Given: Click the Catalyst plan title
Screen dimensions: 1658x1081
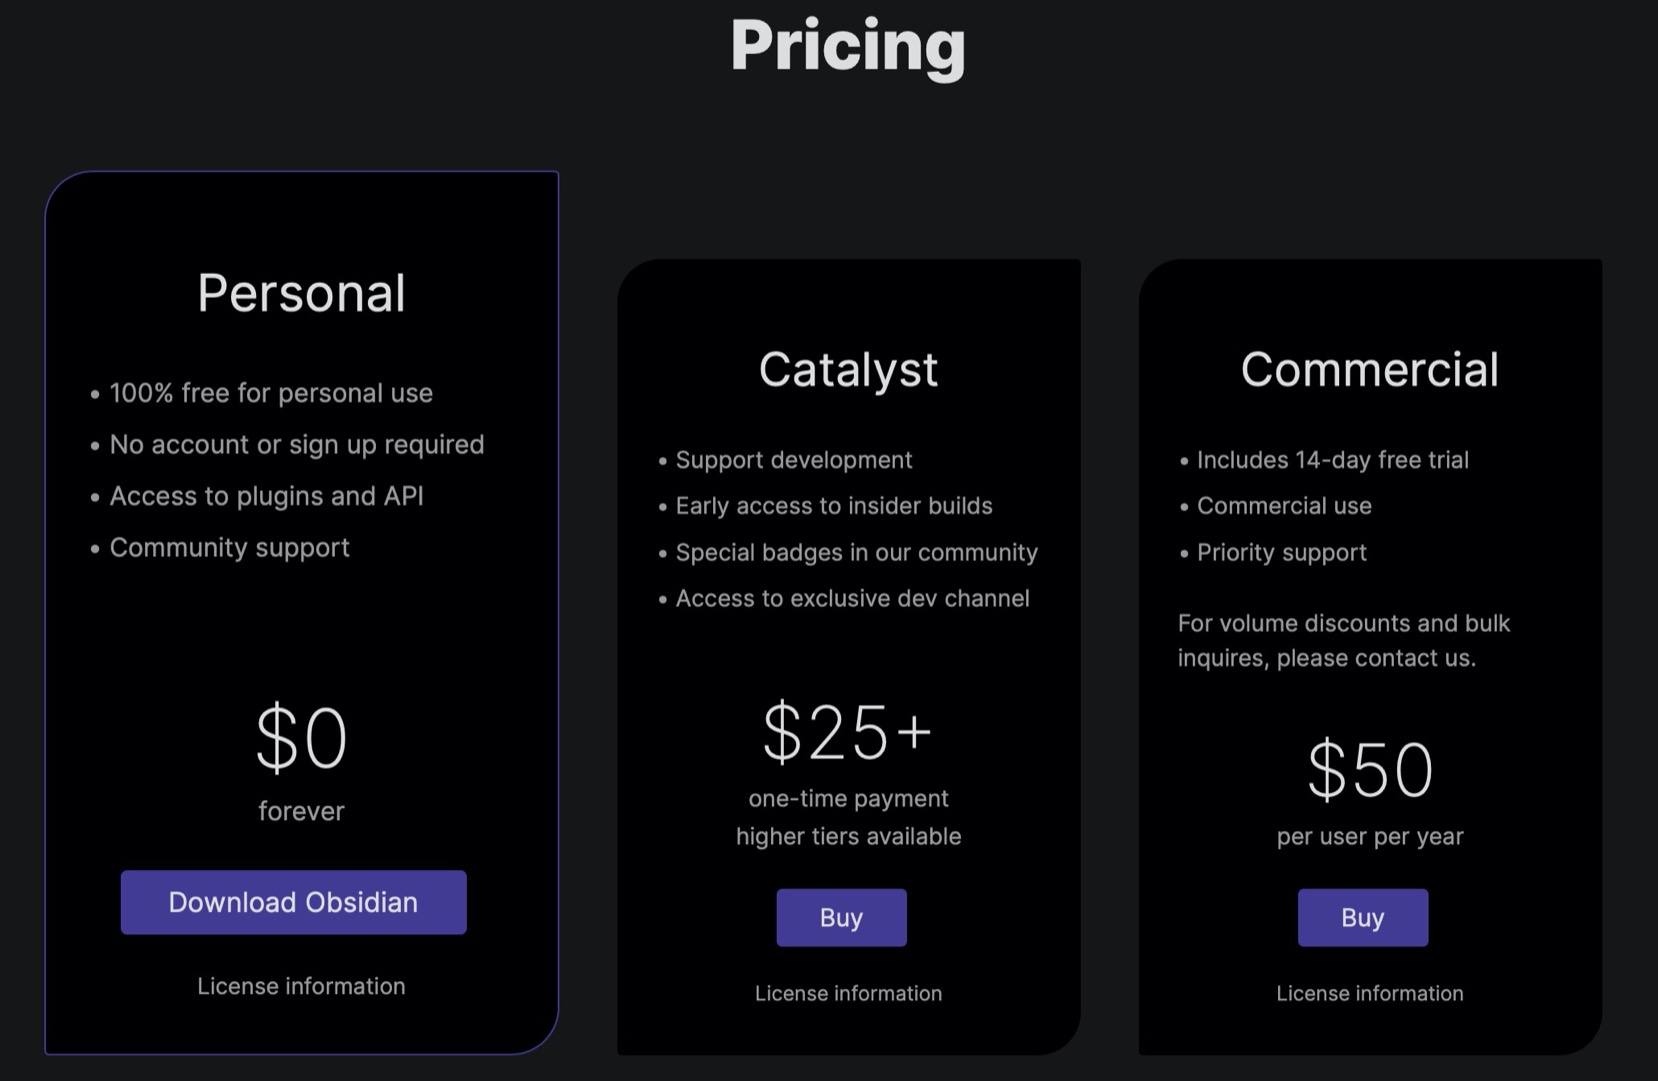Looking at the screenshot, I should tap(848, 369).
